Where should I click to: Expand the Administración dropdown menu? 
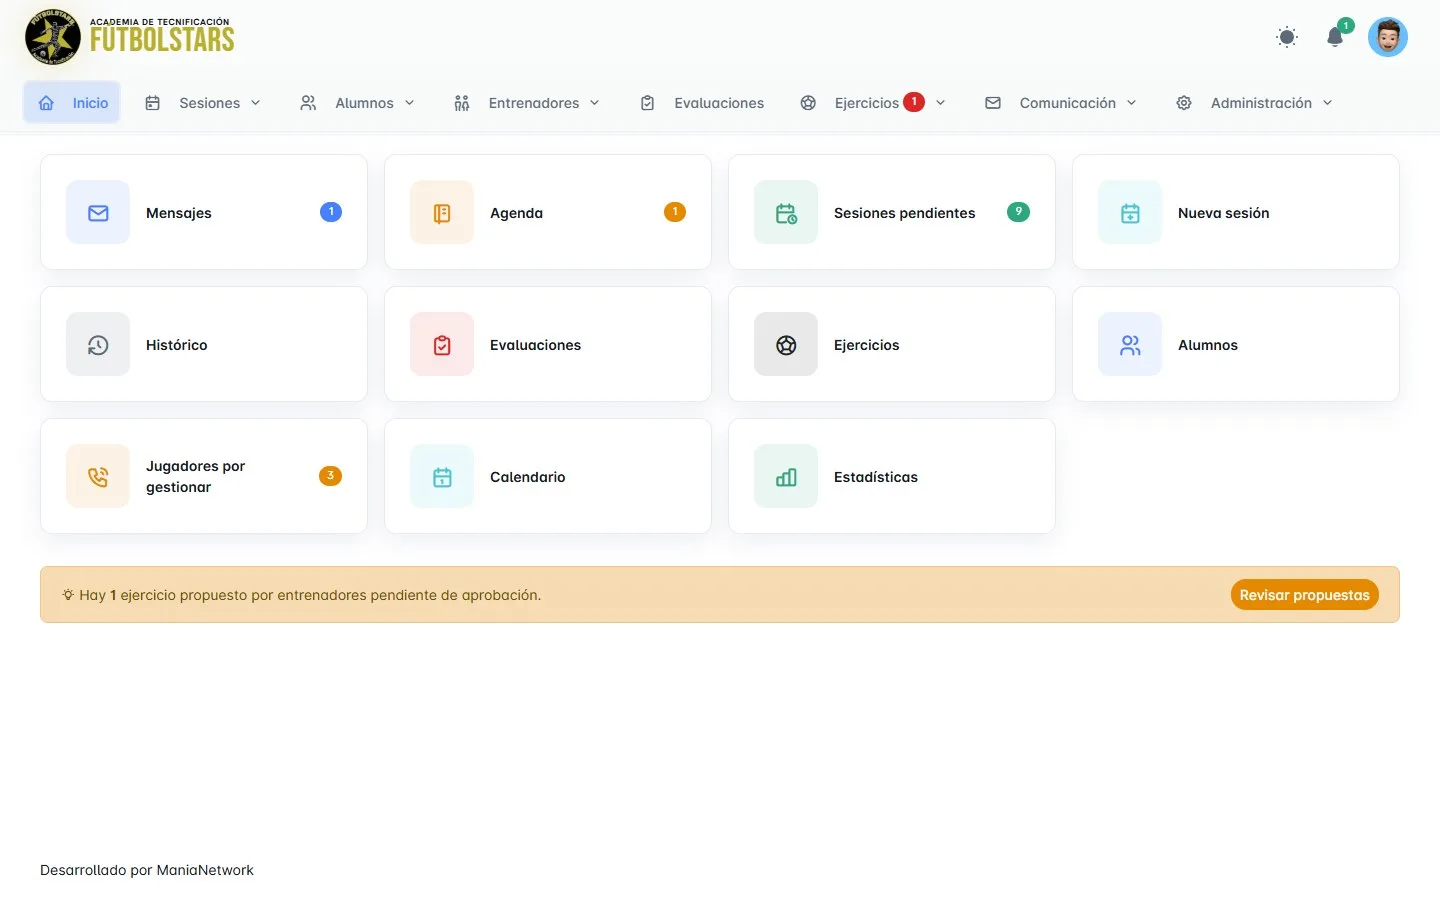point(1254,103)
